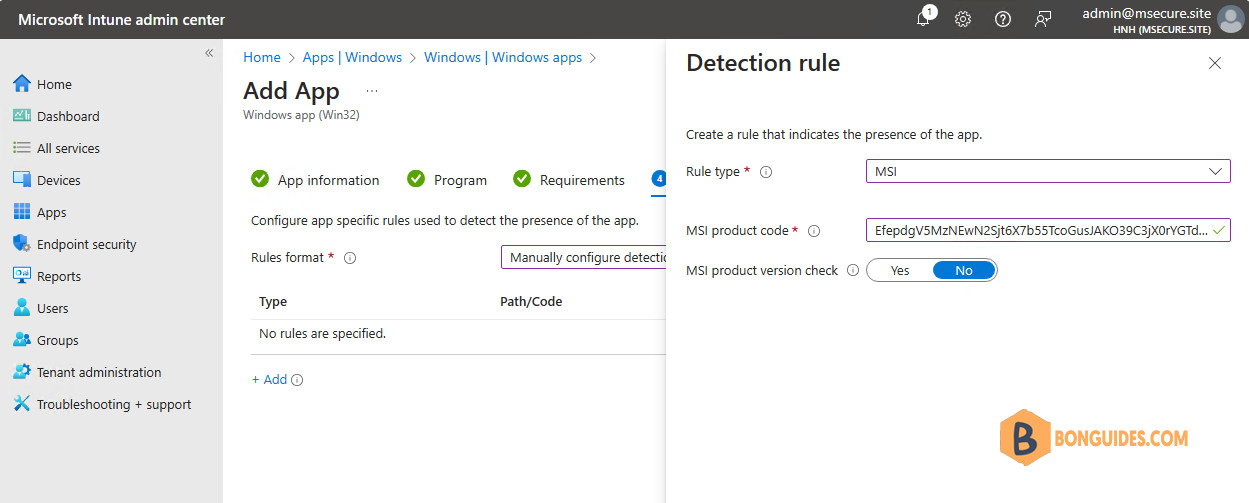Show Rule type info tooltip

tap(766, 172)
